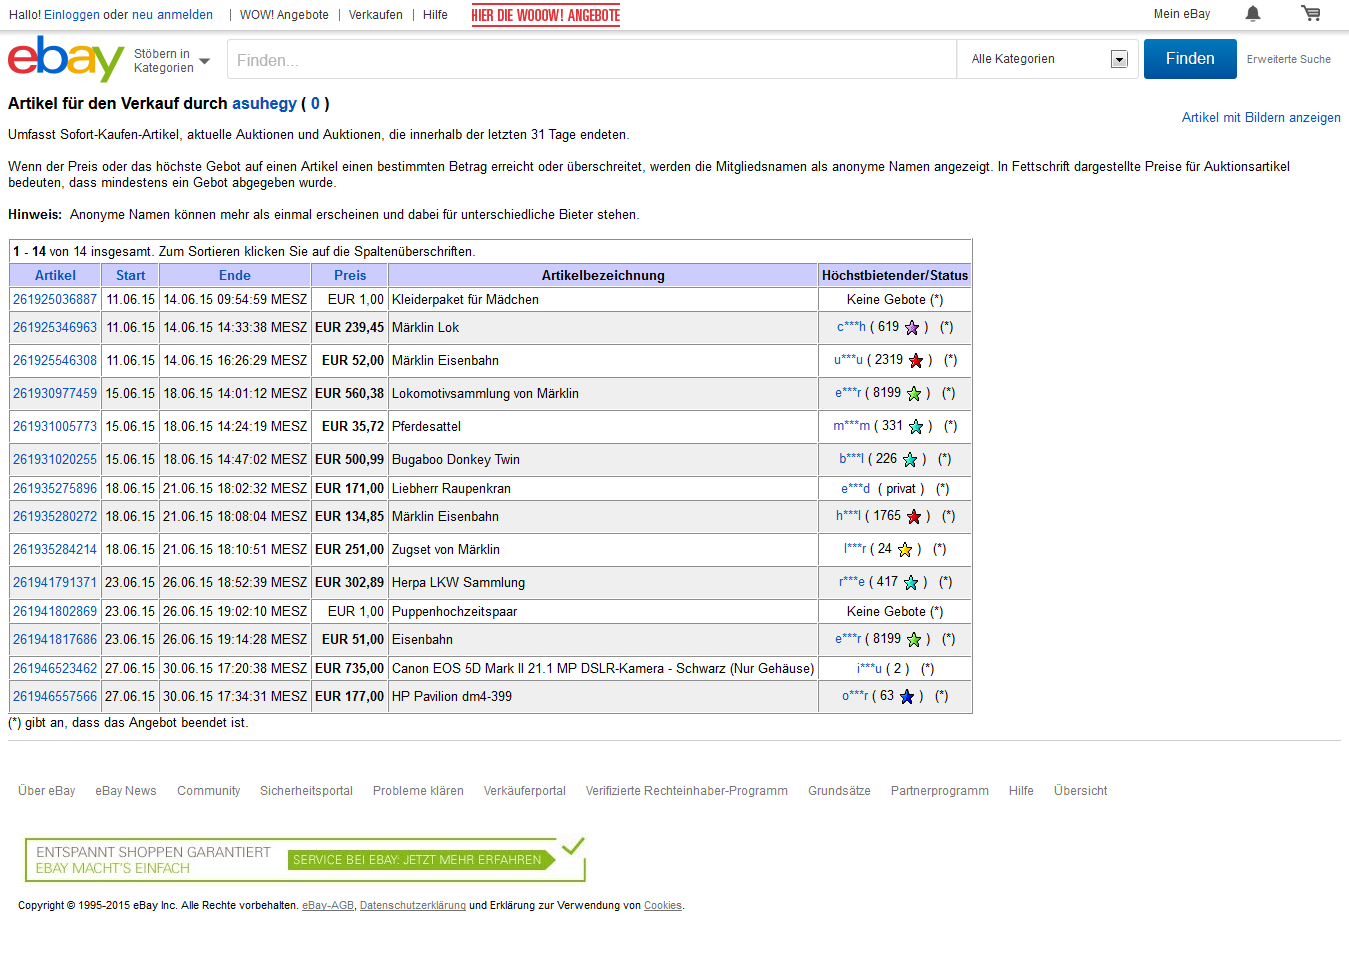
Task: Open item number 261925546308
Action: coord(55,360)
